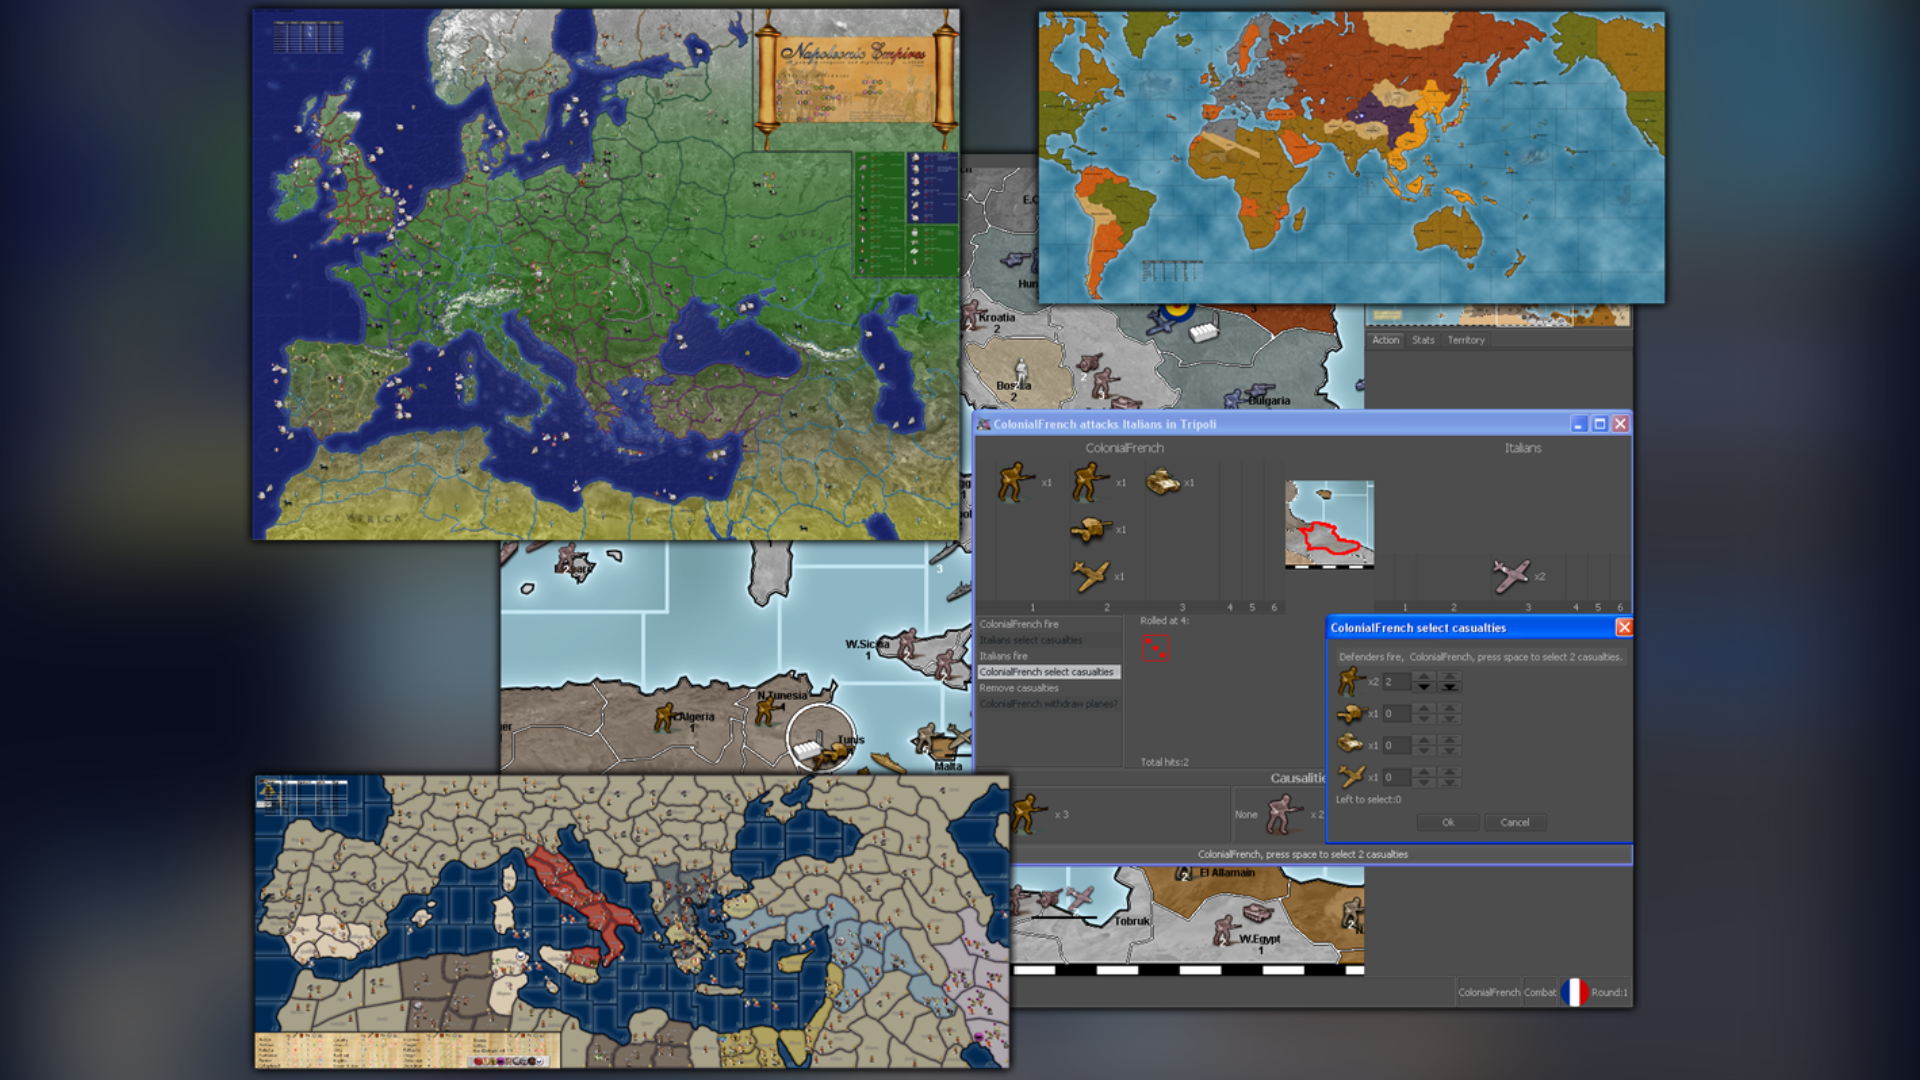This screenshot has width=1920, height=1080.
Task: Decrease fighter casualty count by one
Action: [x=1424, y=783]
